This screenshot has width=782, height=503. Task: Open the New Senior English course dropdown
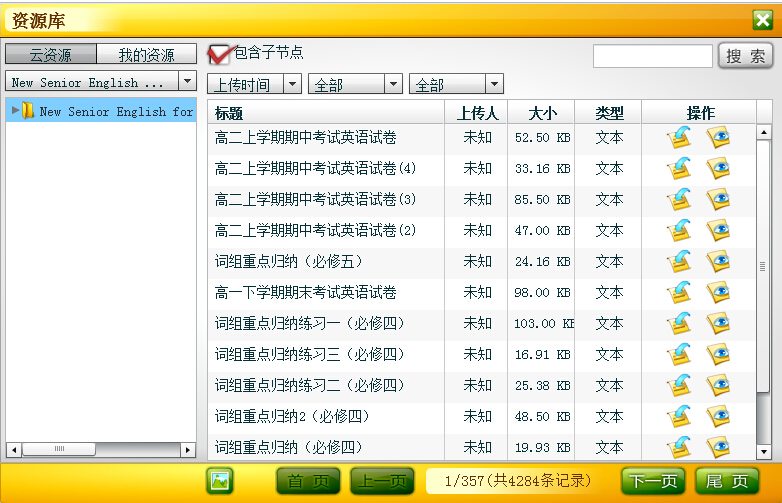coord(101,82)
